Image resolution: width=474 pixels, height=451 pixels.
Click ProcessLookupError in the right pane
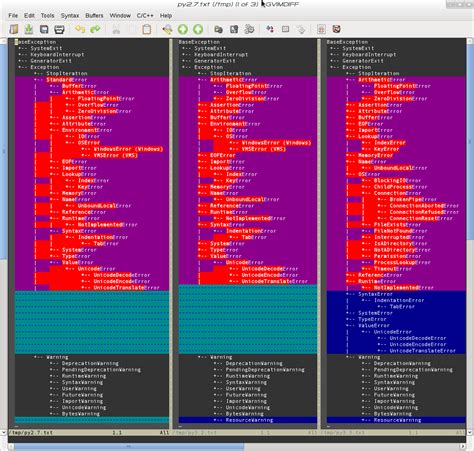tap(402, 263)
